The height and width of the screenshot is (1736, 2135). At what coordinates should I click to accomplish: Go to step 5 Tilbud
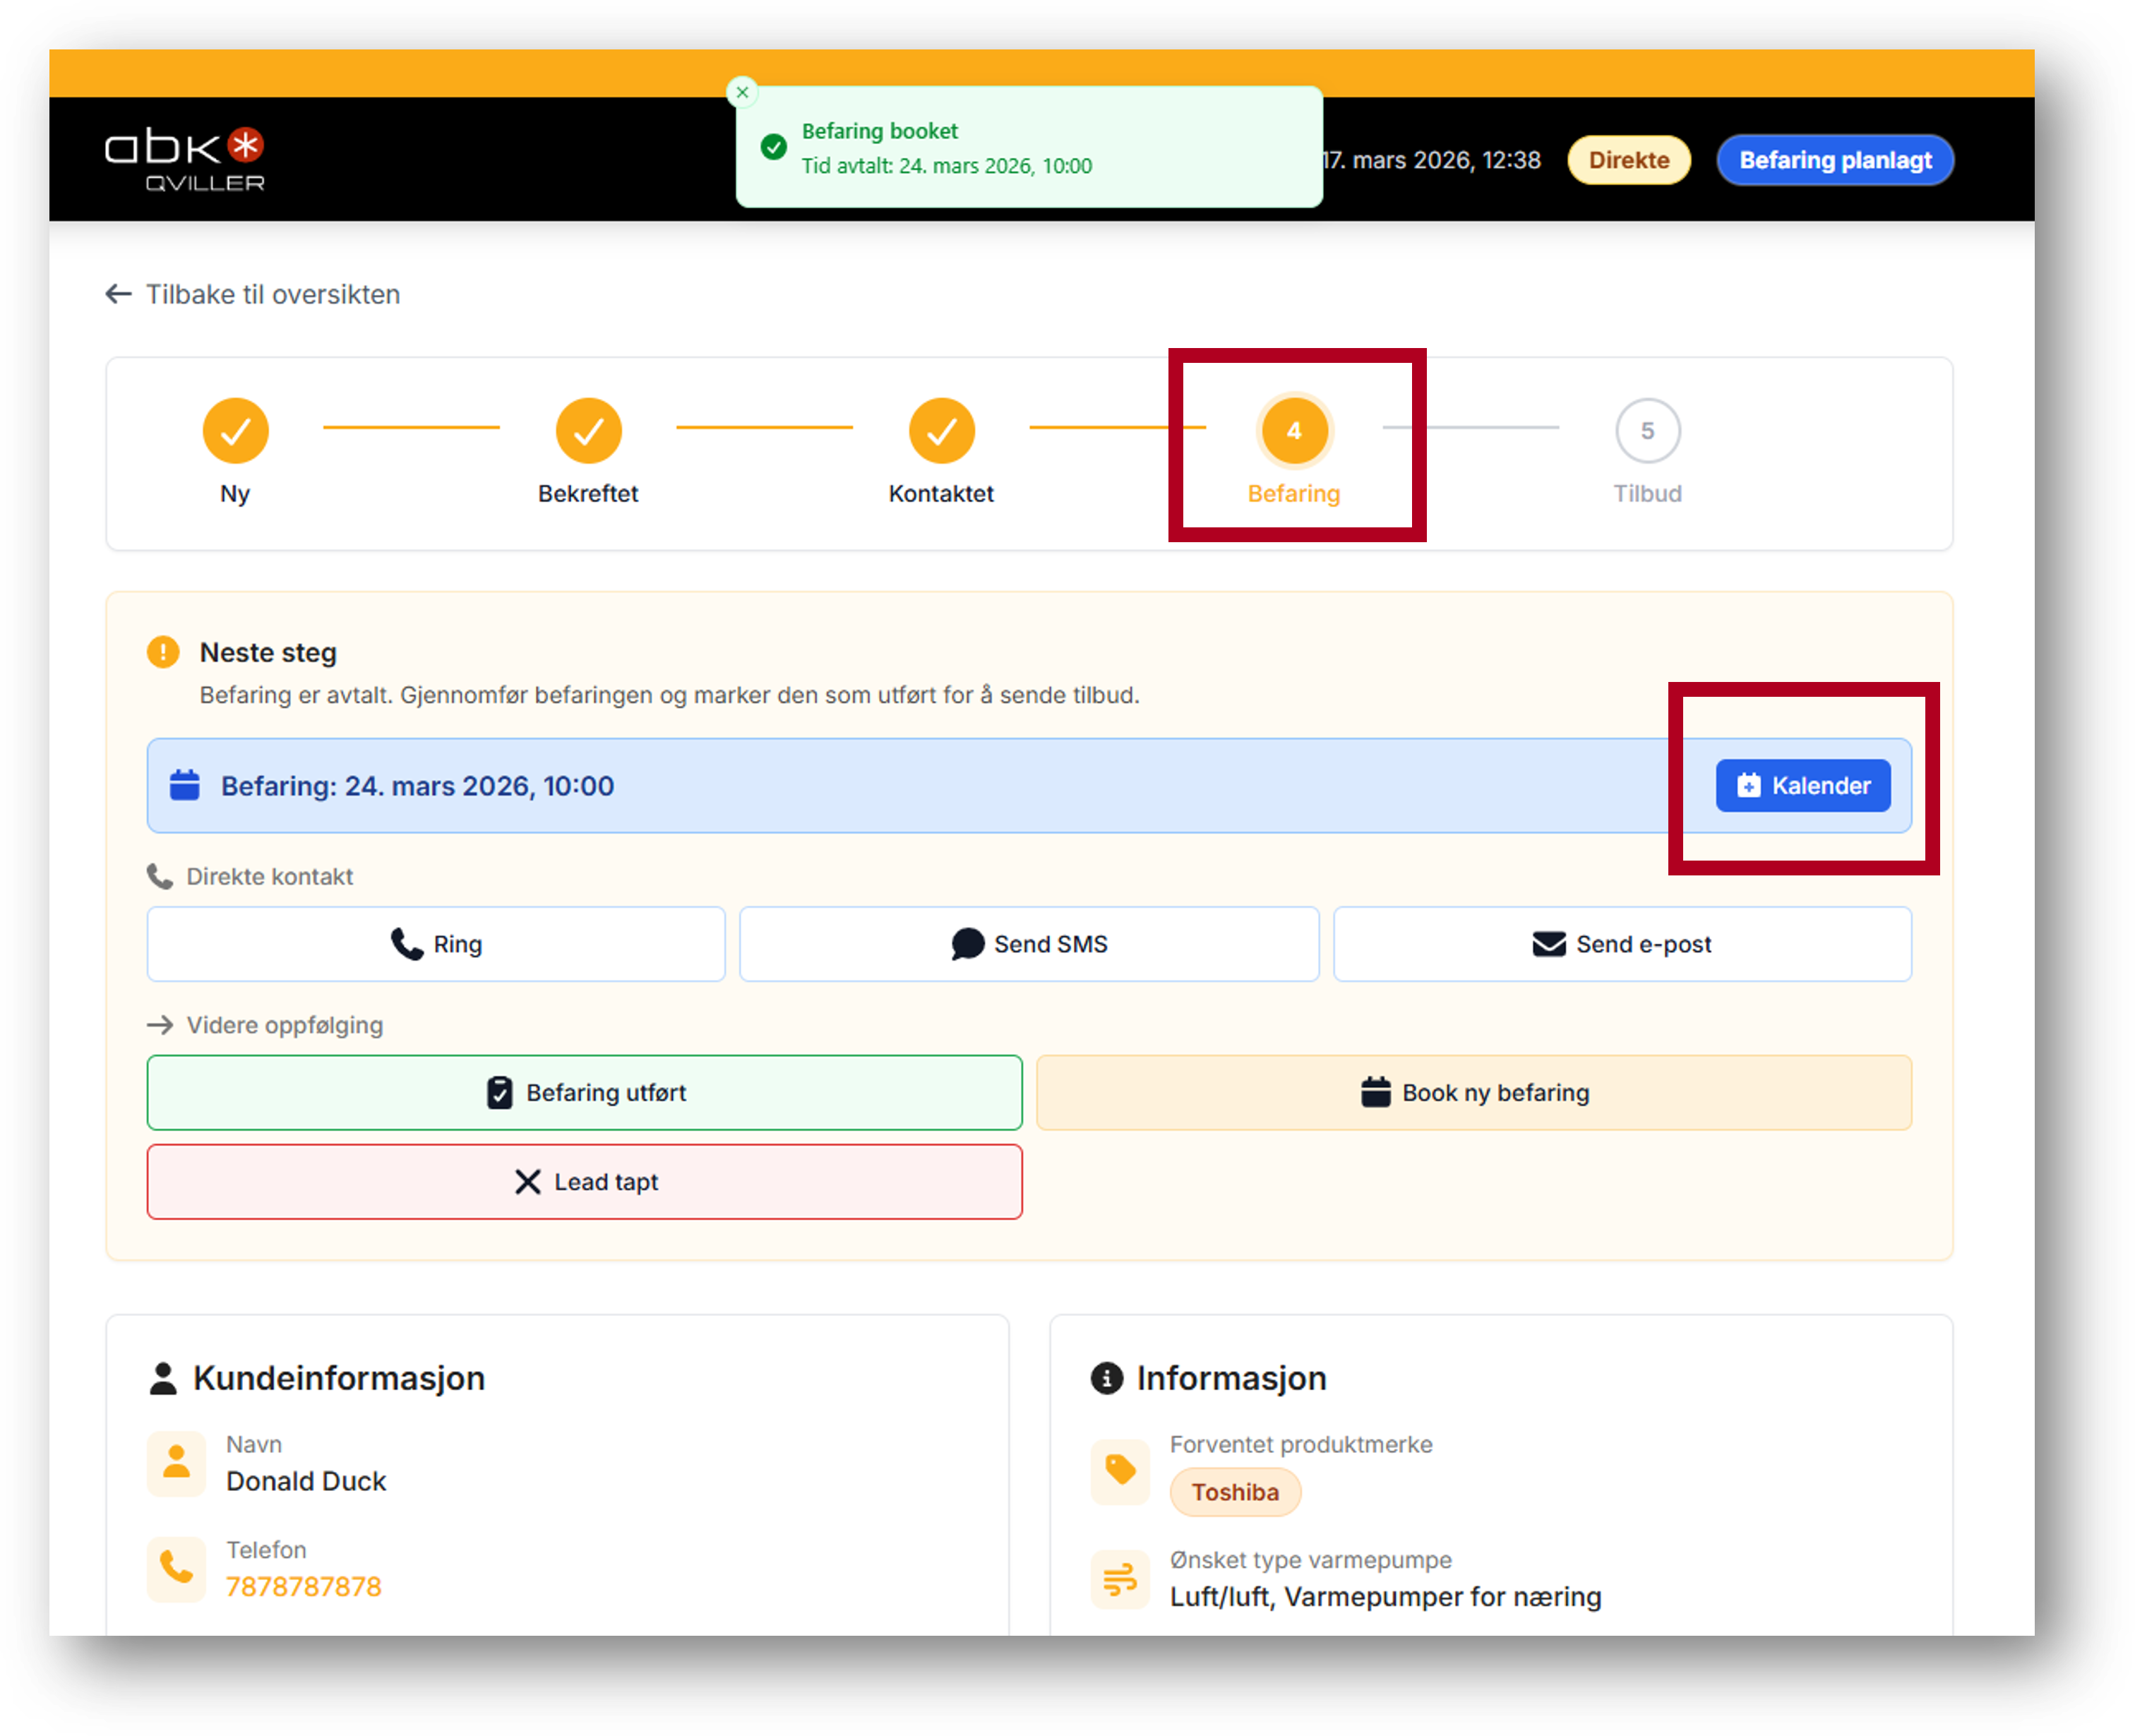[x=1647, y=431]
